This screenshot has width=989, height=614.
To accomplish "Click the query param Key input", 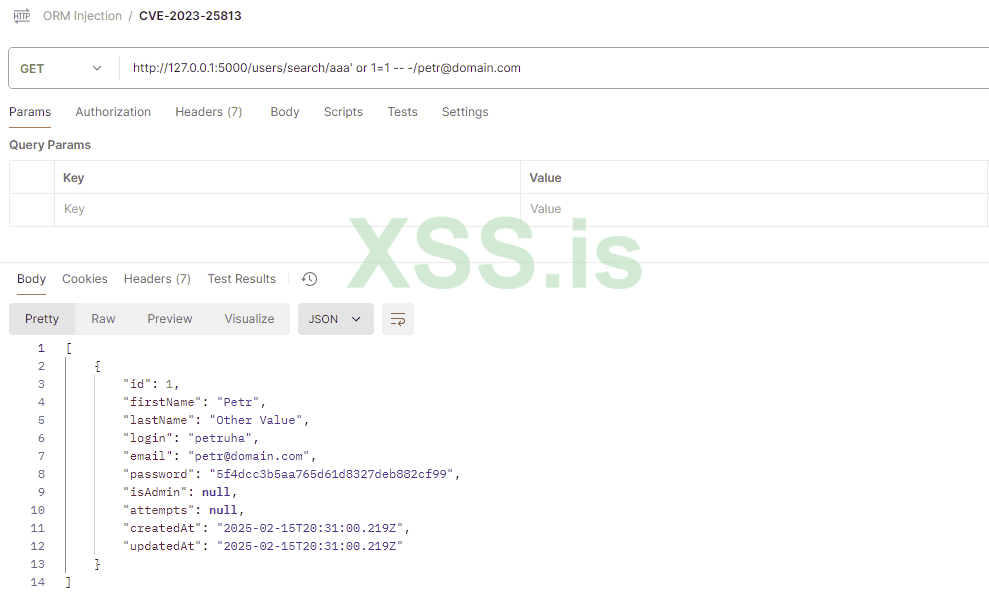I will [x=287, y=210].
